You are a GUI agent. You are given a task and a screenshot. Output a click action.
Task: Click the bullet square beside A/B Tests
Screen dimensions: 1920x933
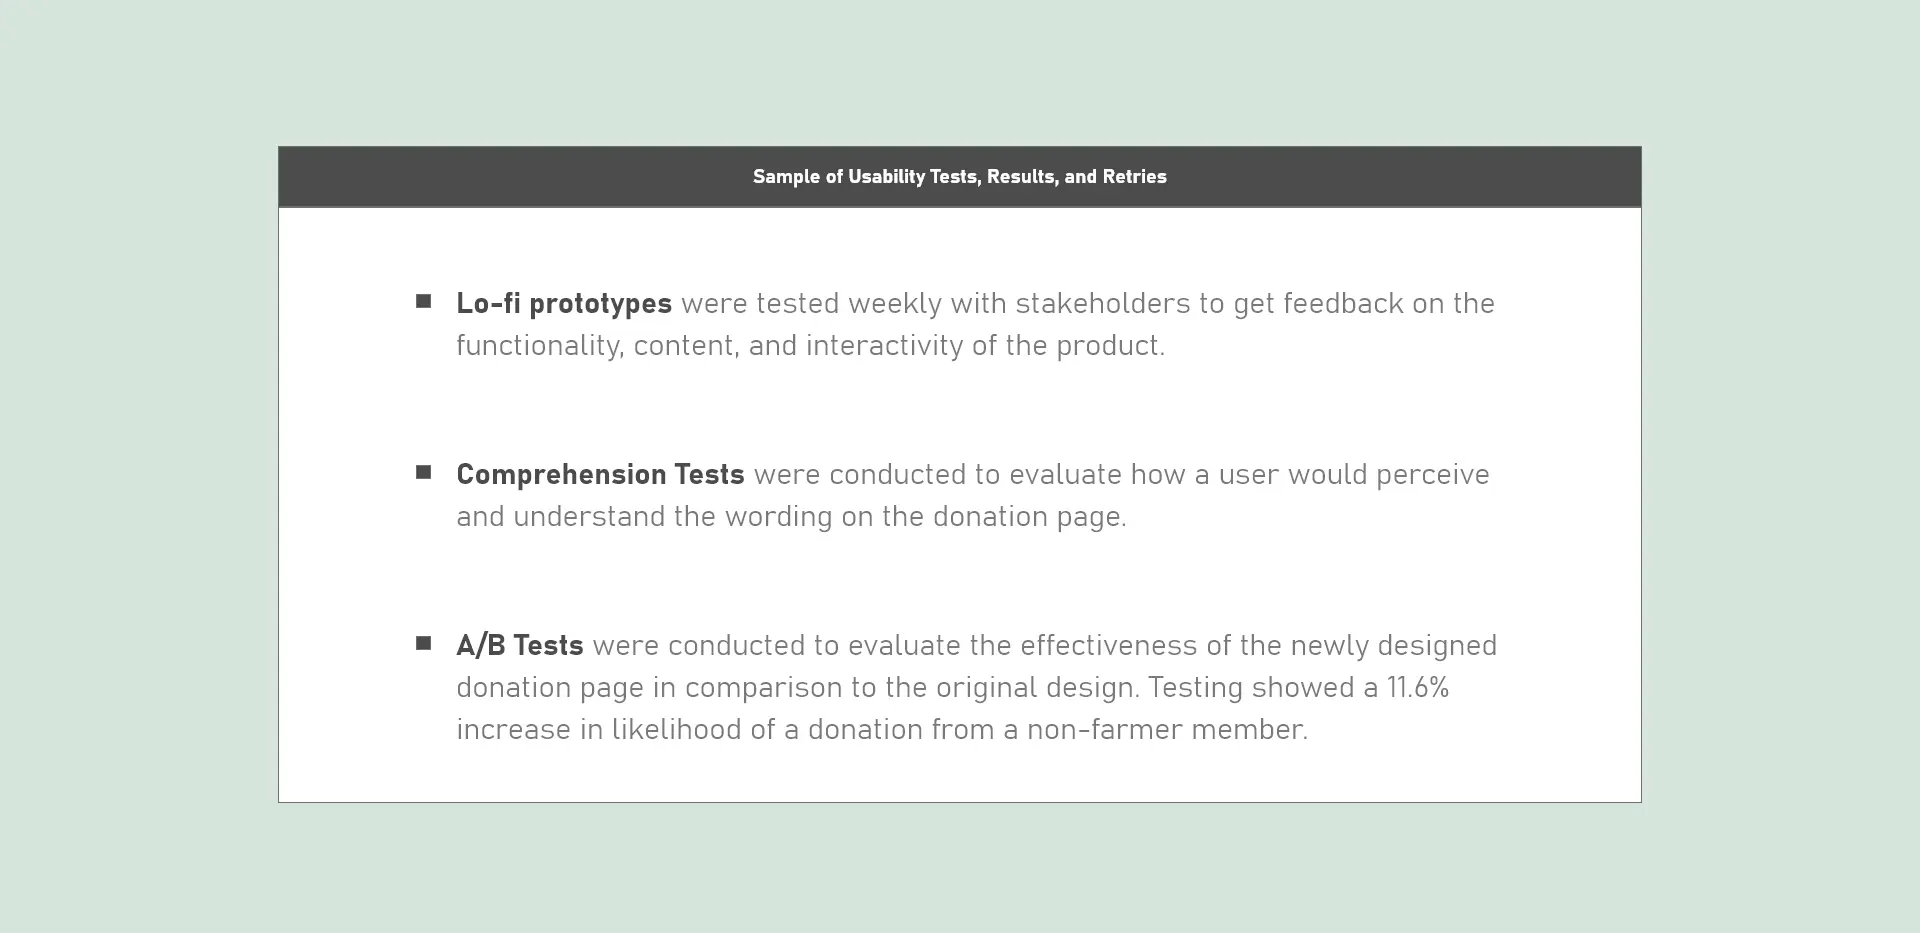[x=424, y=643]
